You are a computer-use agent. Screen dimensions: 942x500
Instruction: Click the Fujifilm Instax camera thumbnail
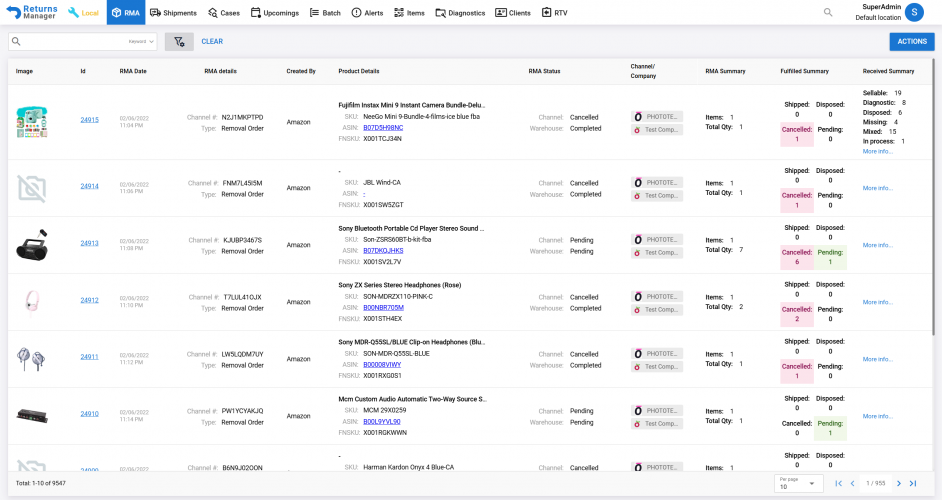coord(32,122)
